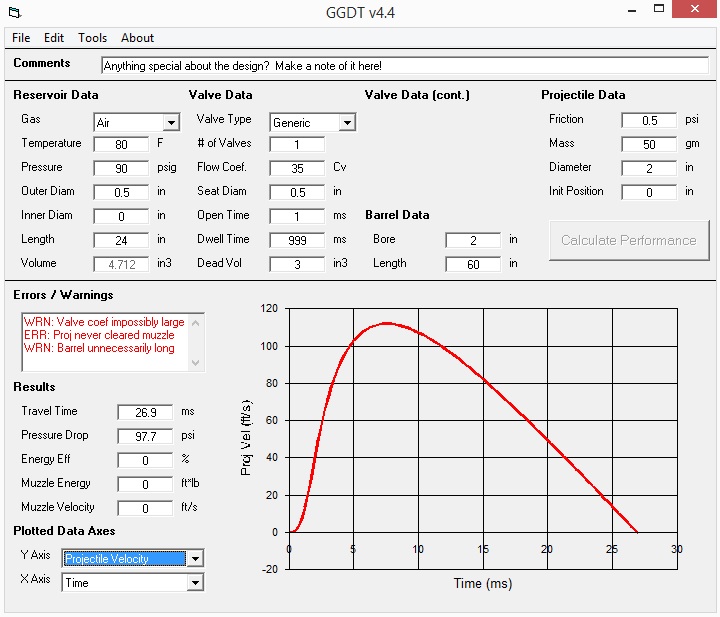Open the About menu
Screen dimensions: 720x617
tap(137, 38)
